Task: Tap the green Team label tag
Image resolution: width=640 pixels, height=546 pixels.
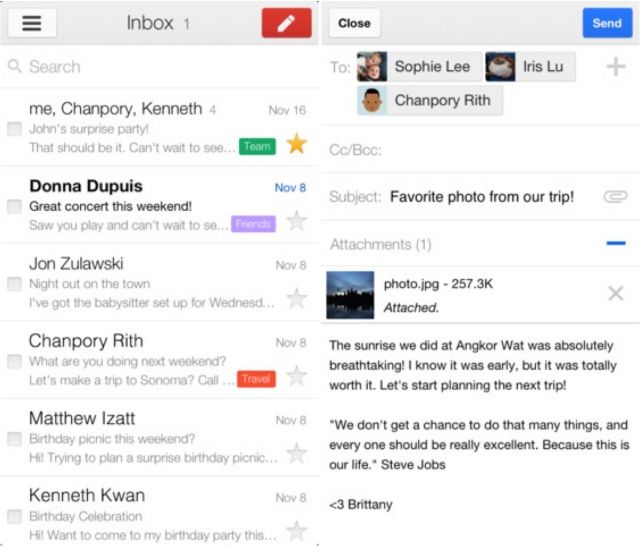Action: pyautogui.click(x=257, y=147)
